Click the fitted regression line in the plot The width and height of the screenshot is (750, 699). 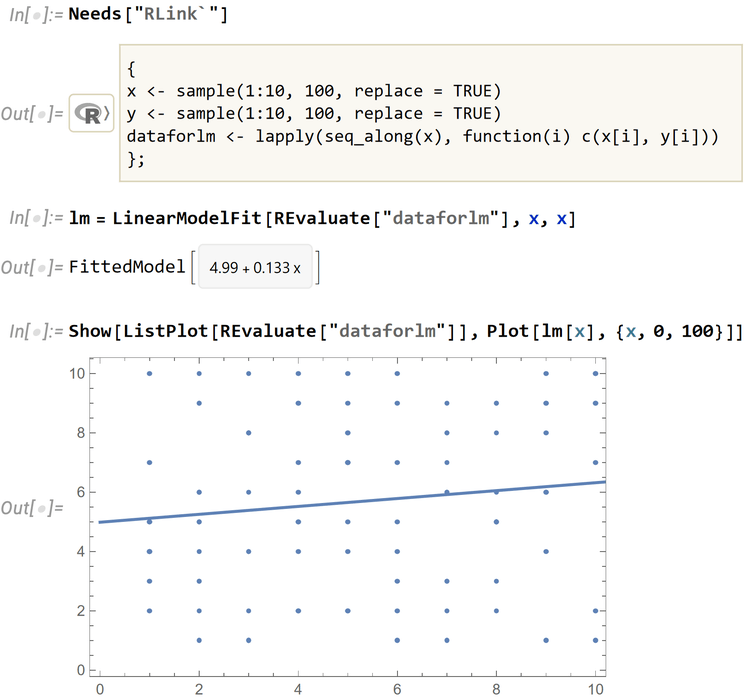[x=352, y=502]
